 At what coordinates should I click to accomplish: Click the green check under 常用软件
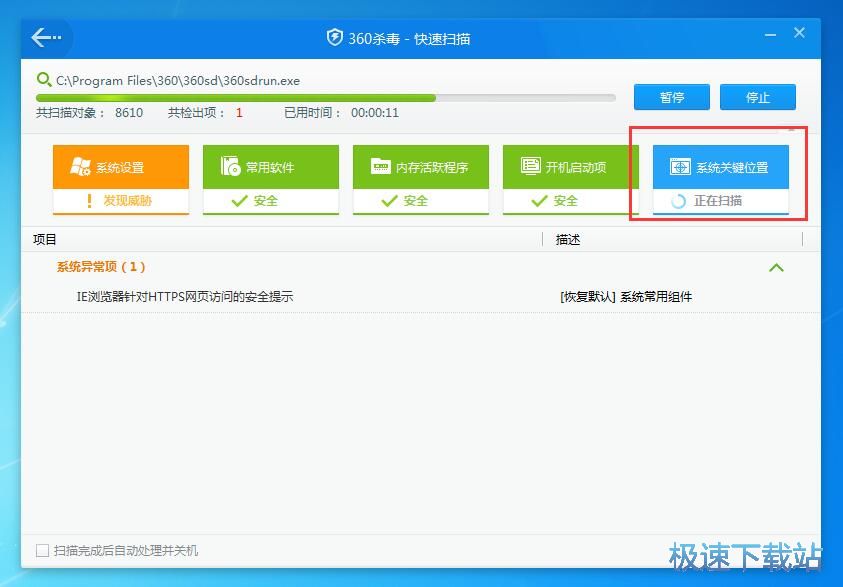coord(239,201)
